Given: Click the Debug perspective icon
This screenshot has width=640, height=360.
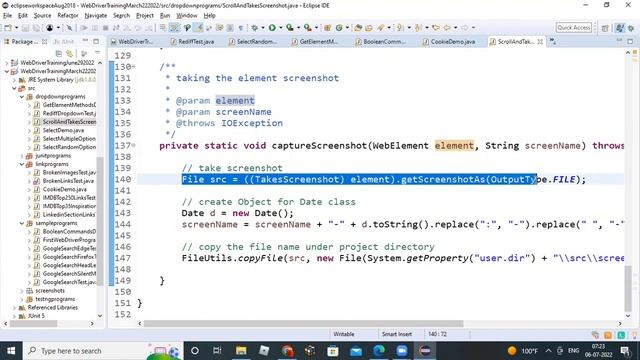Looking at the screenshot, I should click(x=631, y=28).
